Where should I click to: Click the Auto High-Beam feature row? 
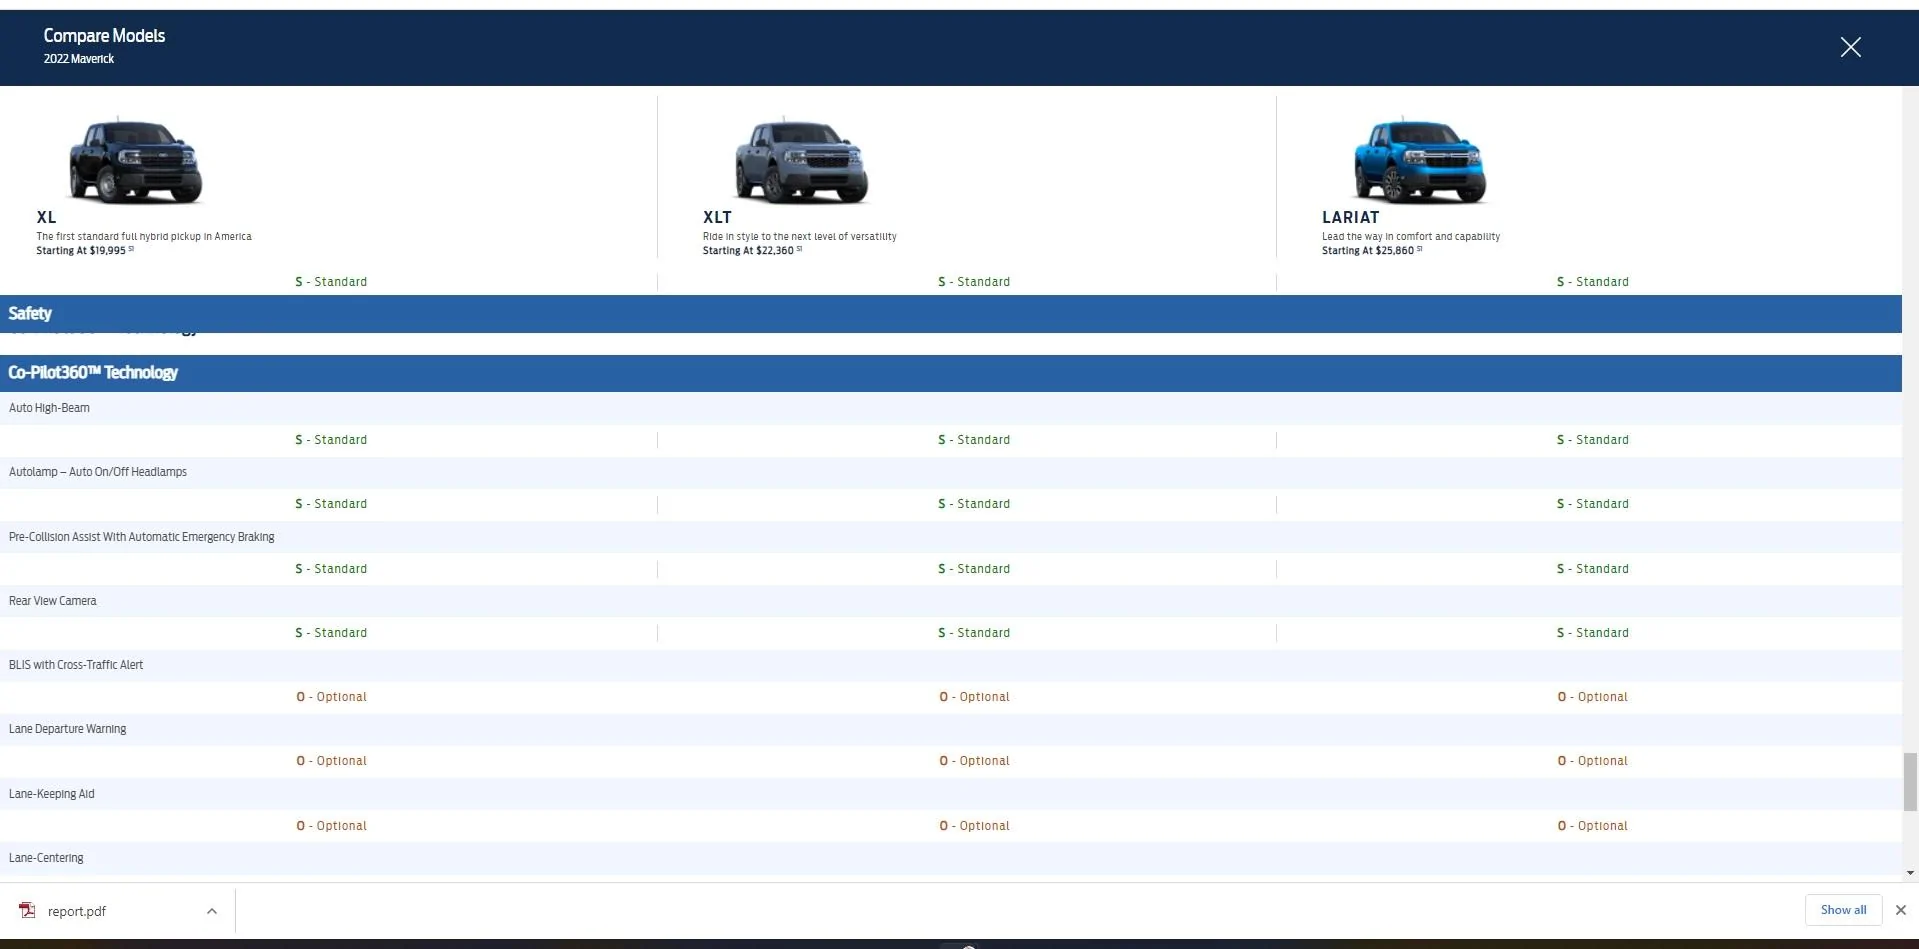coord(950,408)
